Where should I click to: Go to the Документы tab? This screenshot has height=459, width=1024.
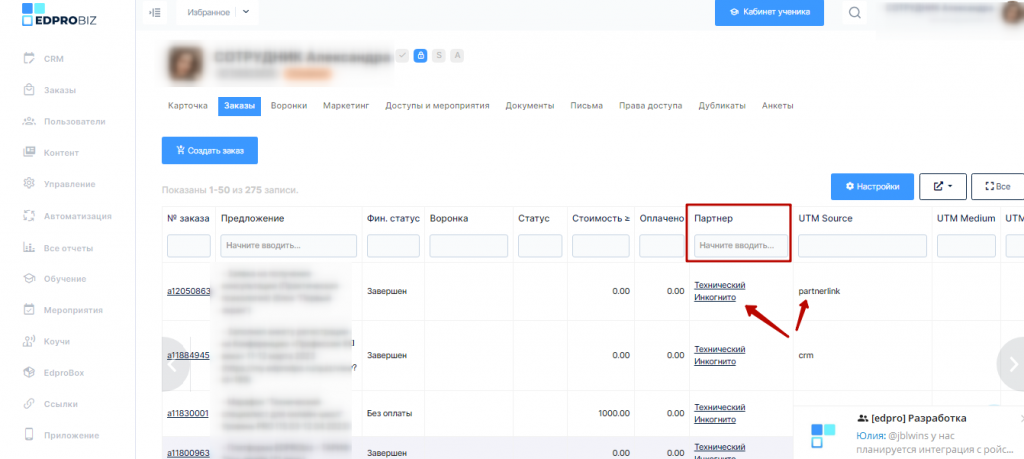click(x=530, y=106)
